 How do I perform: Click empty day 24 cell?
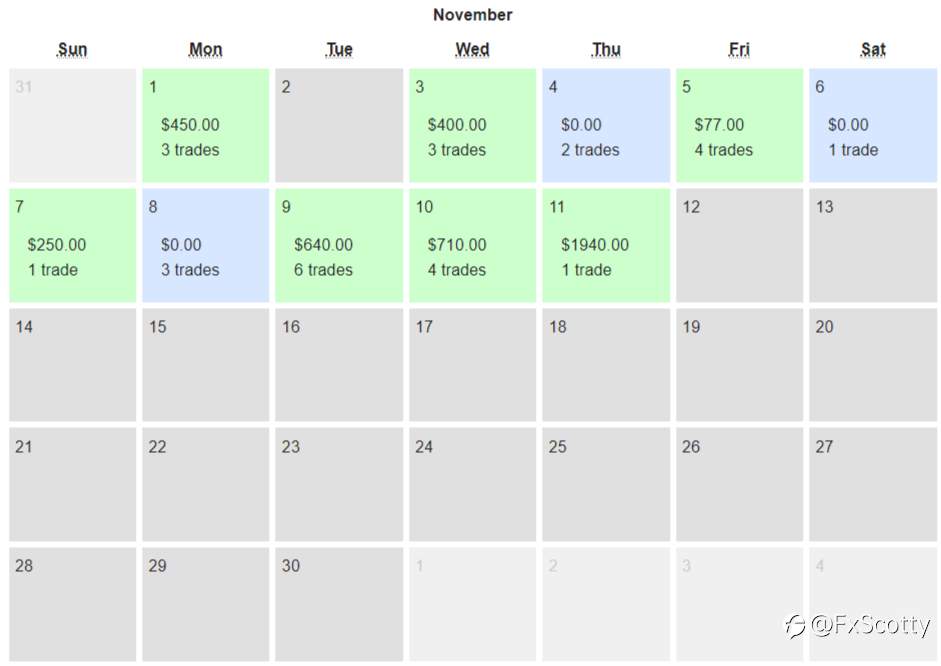tap(472, 485)
